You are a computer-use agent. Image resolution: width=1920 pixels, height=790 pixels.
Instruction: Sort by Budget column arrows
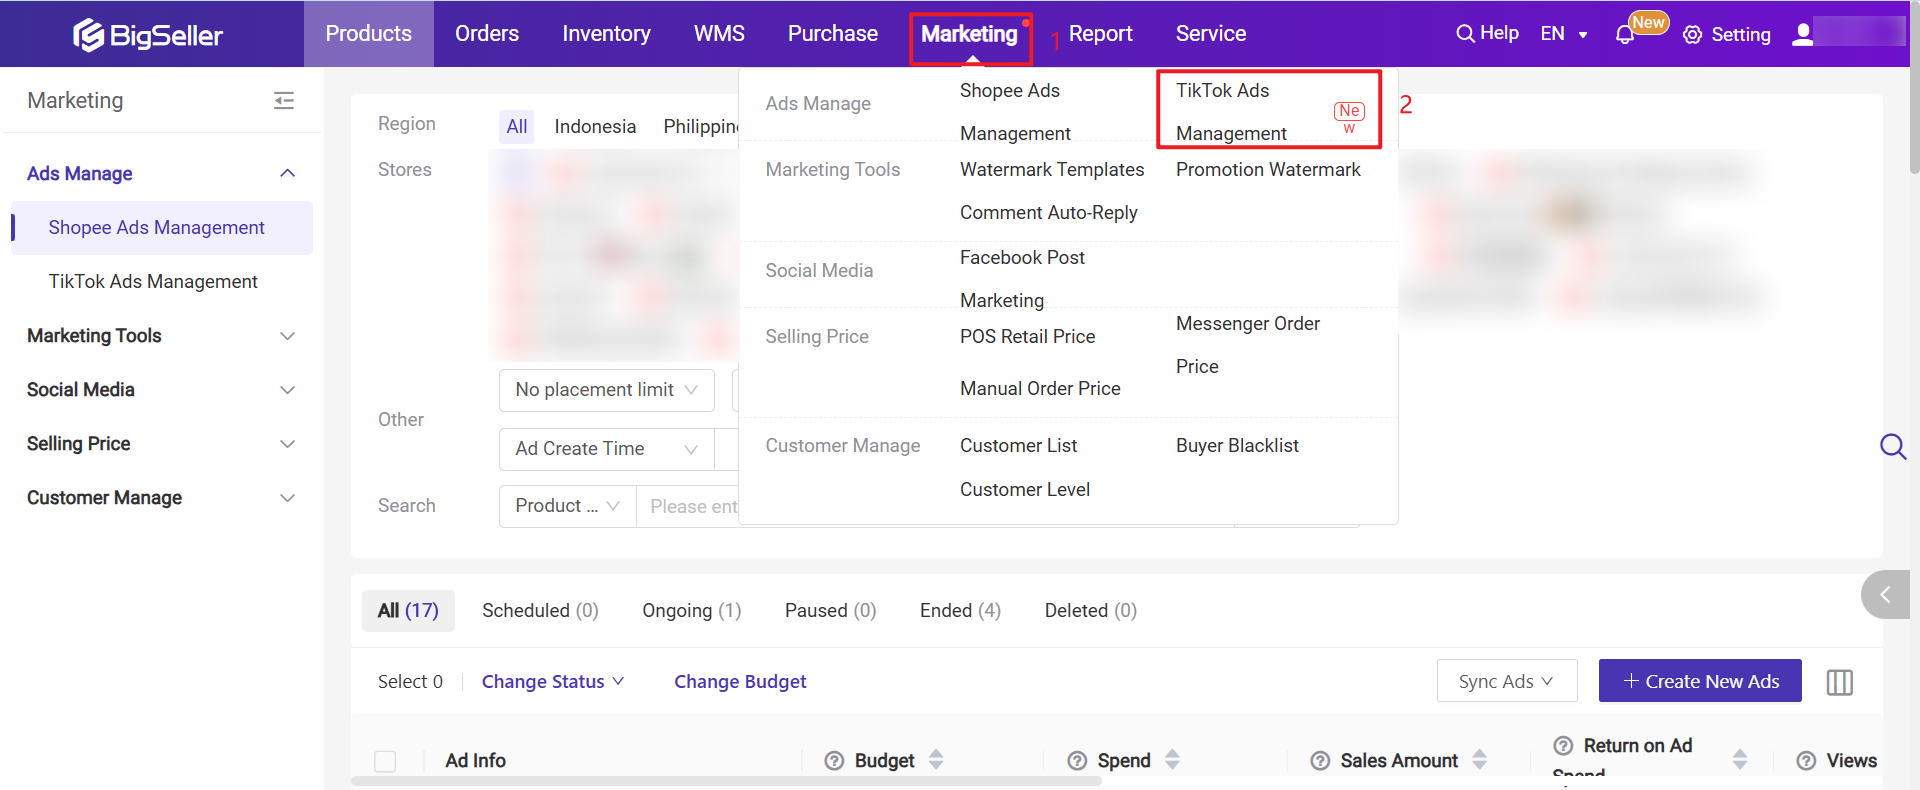coord(936,760)
